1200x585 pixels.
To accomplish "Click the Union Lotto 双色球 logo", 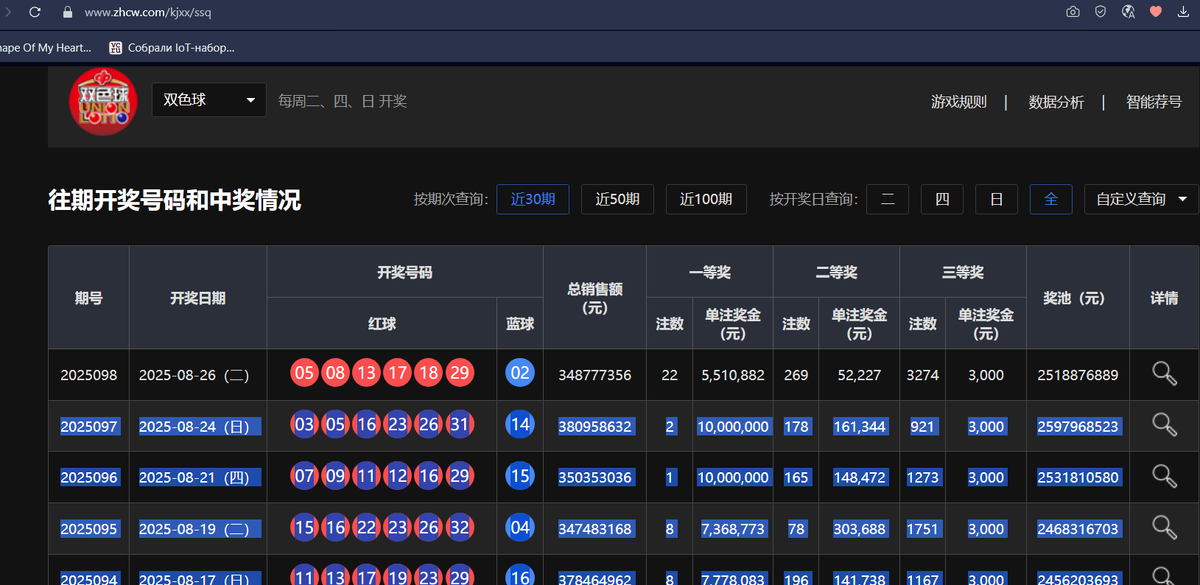I will tap(101, 102).
